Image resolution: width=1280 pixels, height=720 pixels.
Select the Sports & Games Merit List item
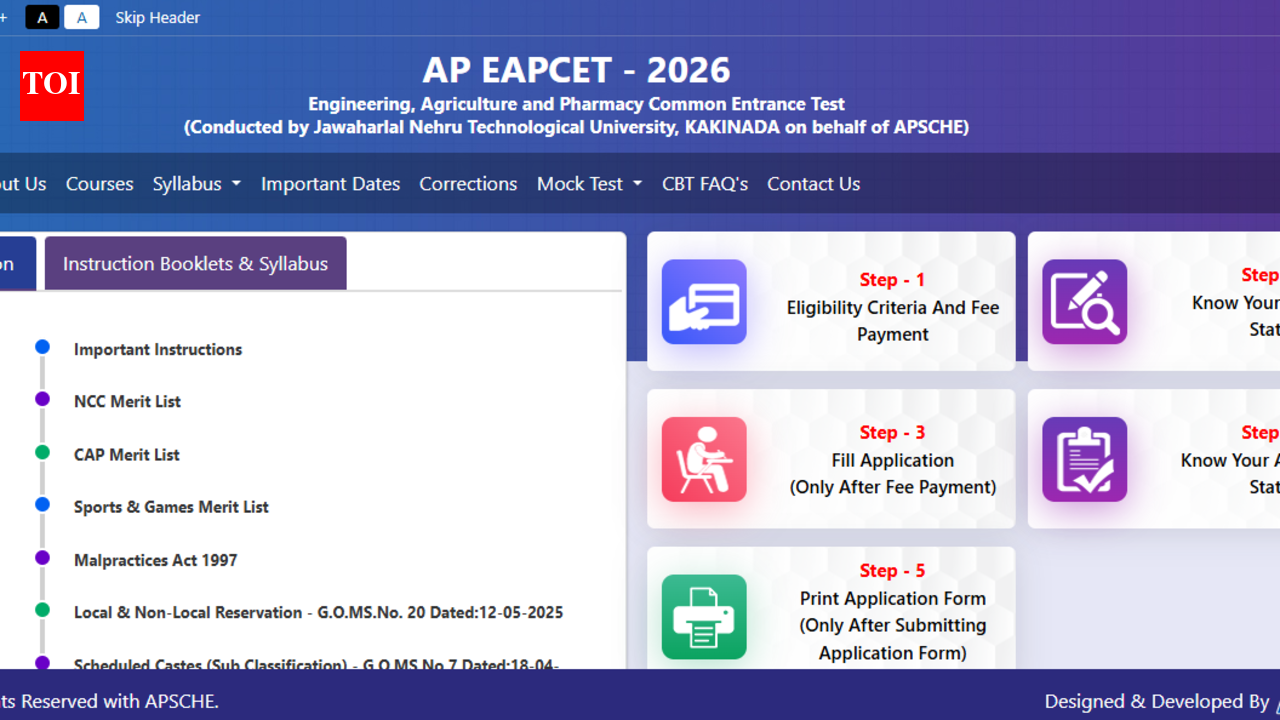click(x=171, y=507)
